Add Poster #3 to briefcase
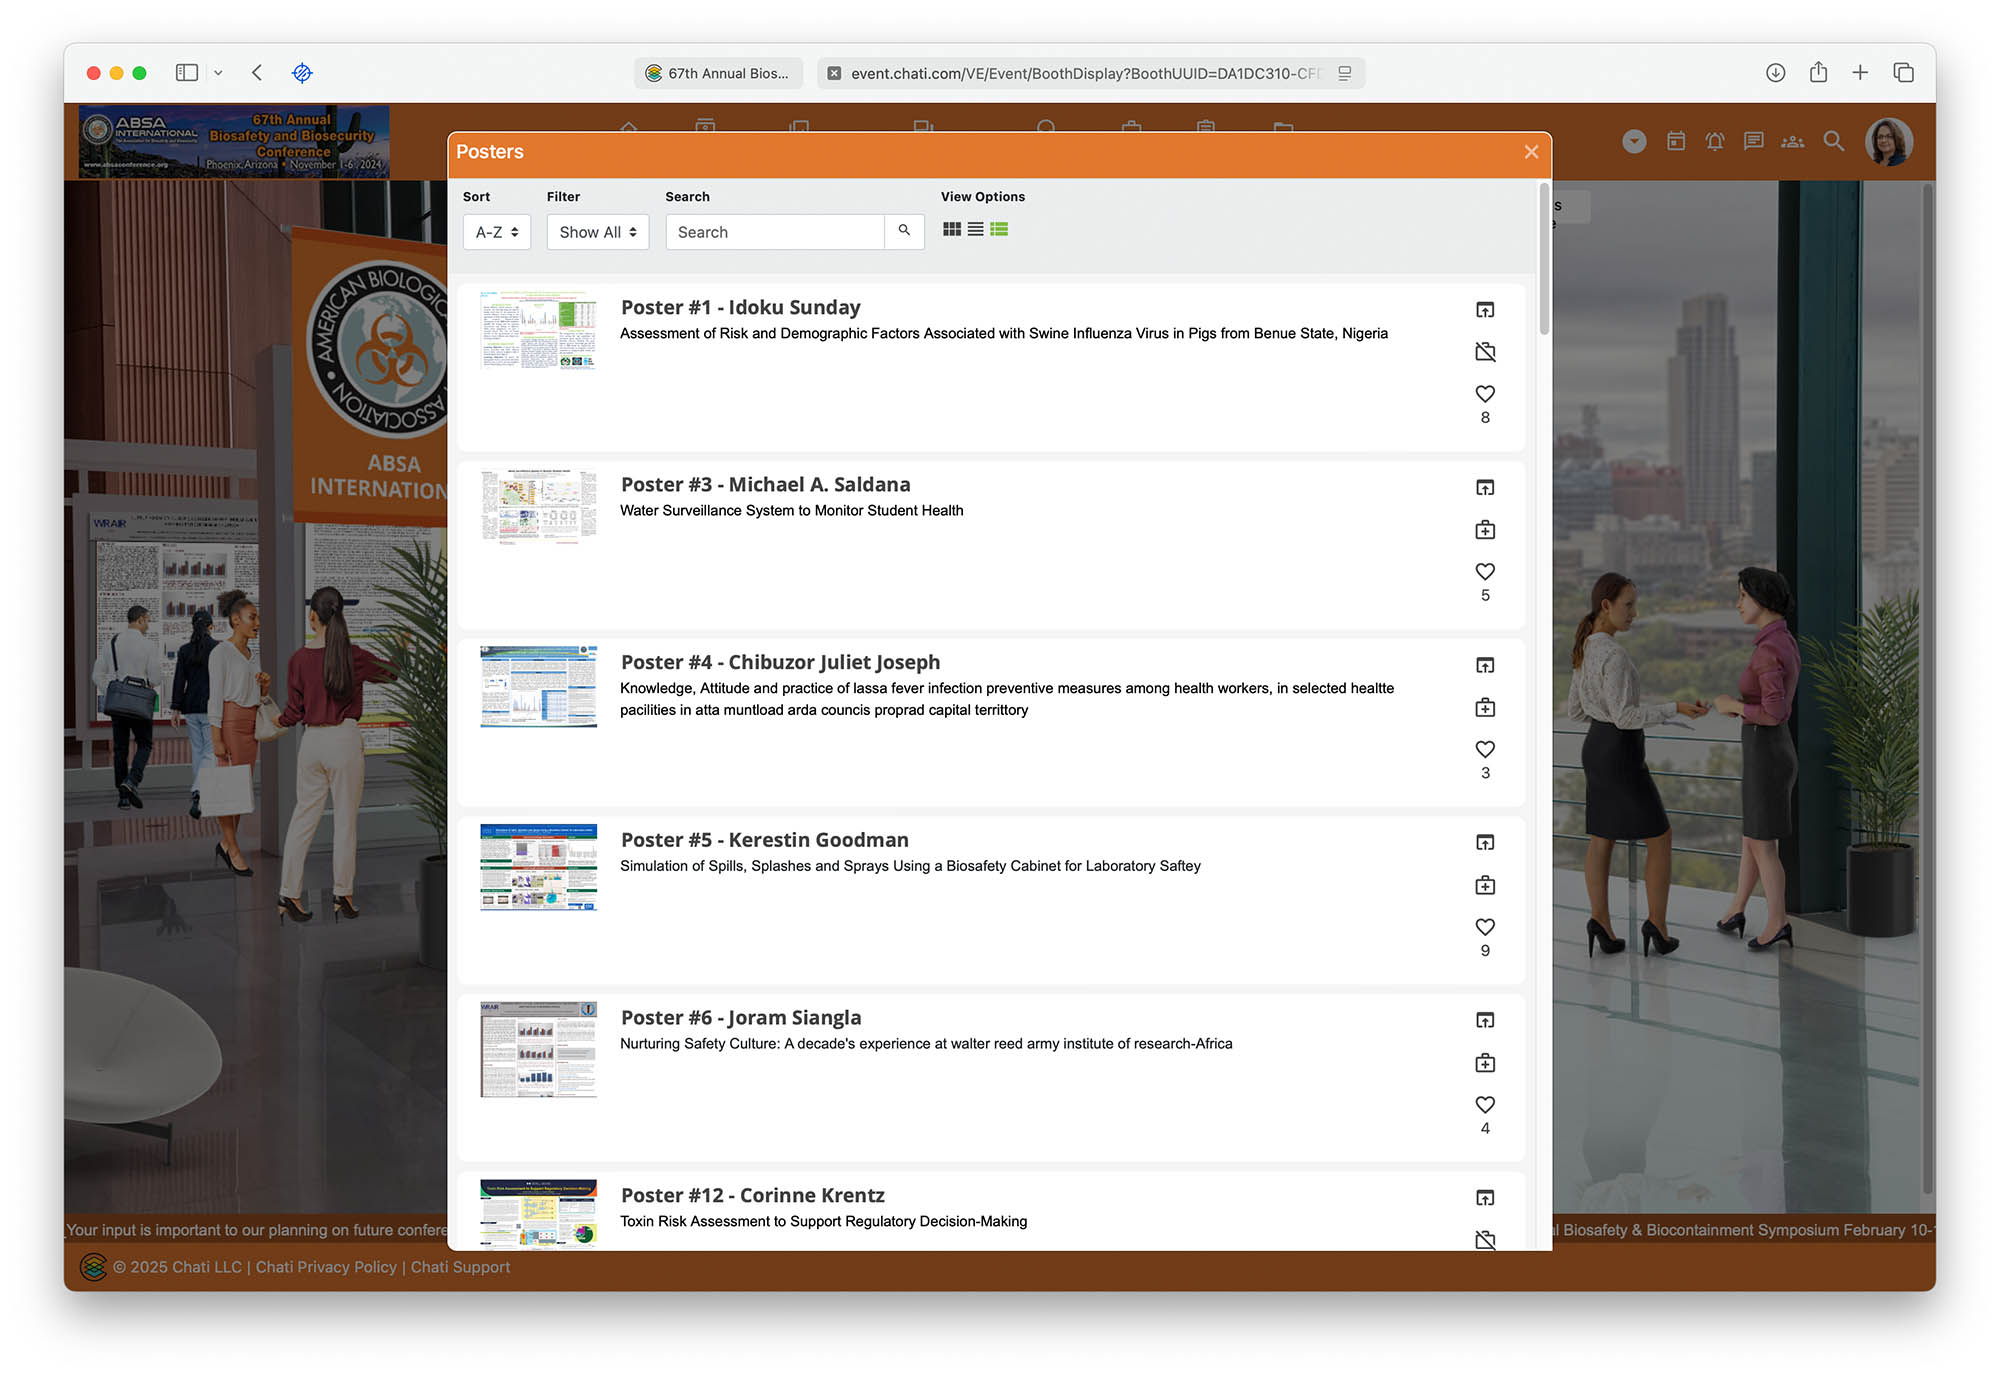This screenshot has width=2000, height=1376. click(x=1485, y=530)
